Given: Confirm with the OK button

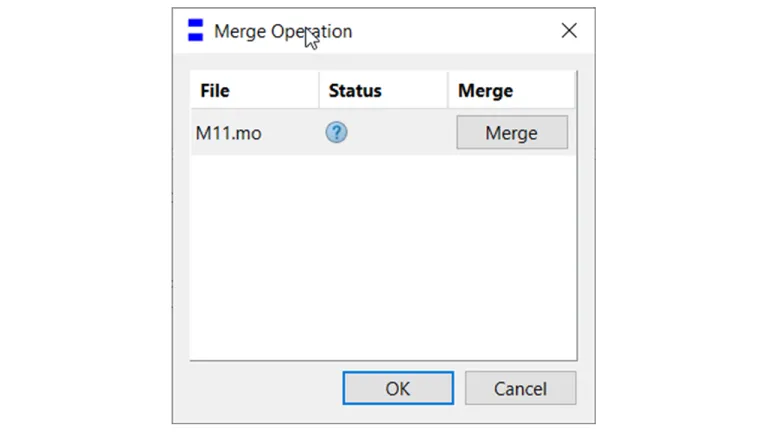Looking at the screenshot, I should pos(397,388).
